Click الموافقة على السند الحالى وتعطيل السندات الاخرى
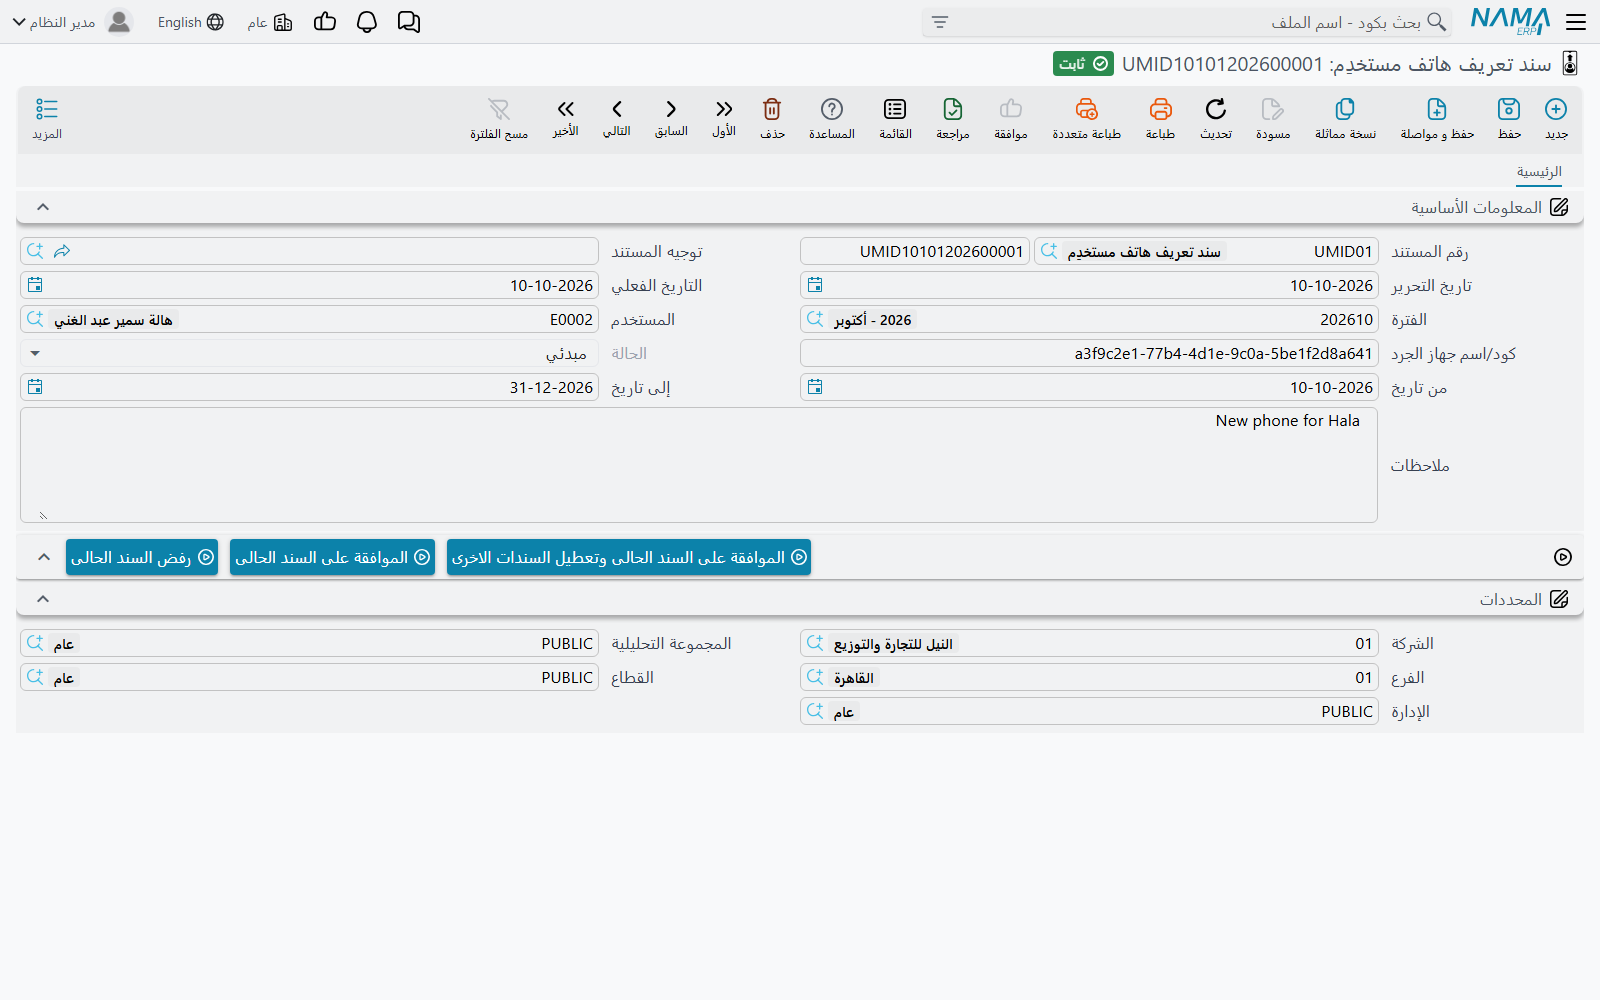Viewport: 1600px width, 1000px height. tap(629, 557)
